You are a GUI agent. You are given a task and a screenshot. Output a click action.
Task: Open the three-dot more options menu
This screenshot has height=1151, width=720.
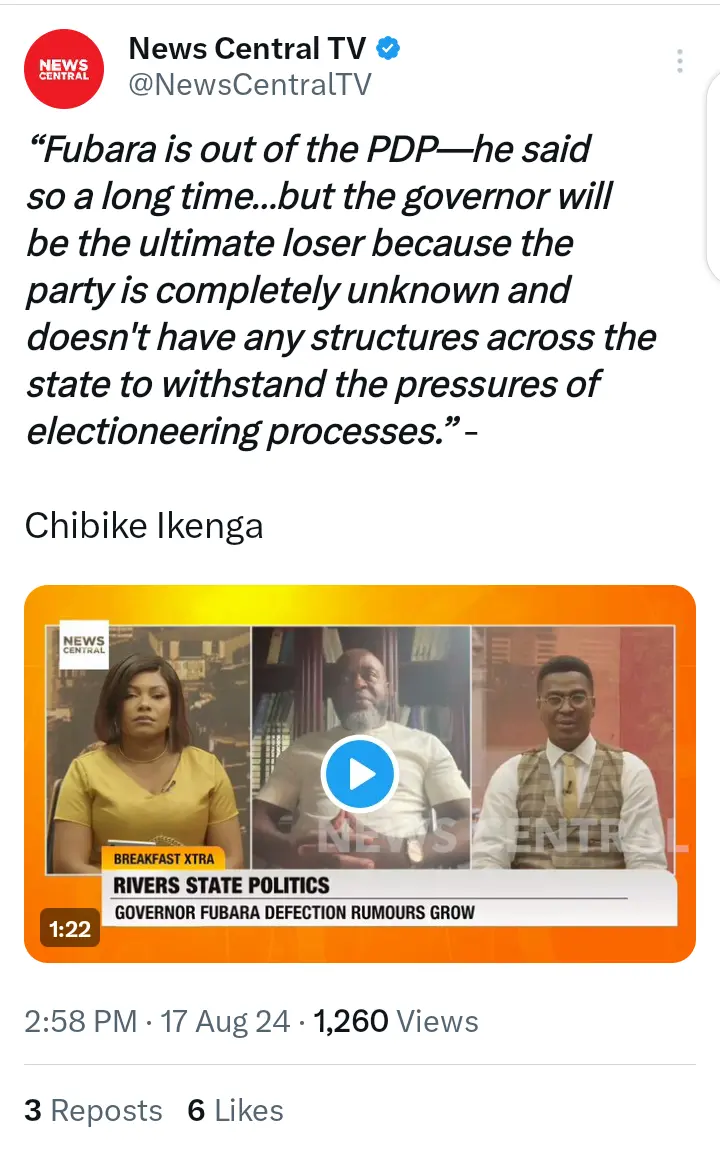pos(680,61)
